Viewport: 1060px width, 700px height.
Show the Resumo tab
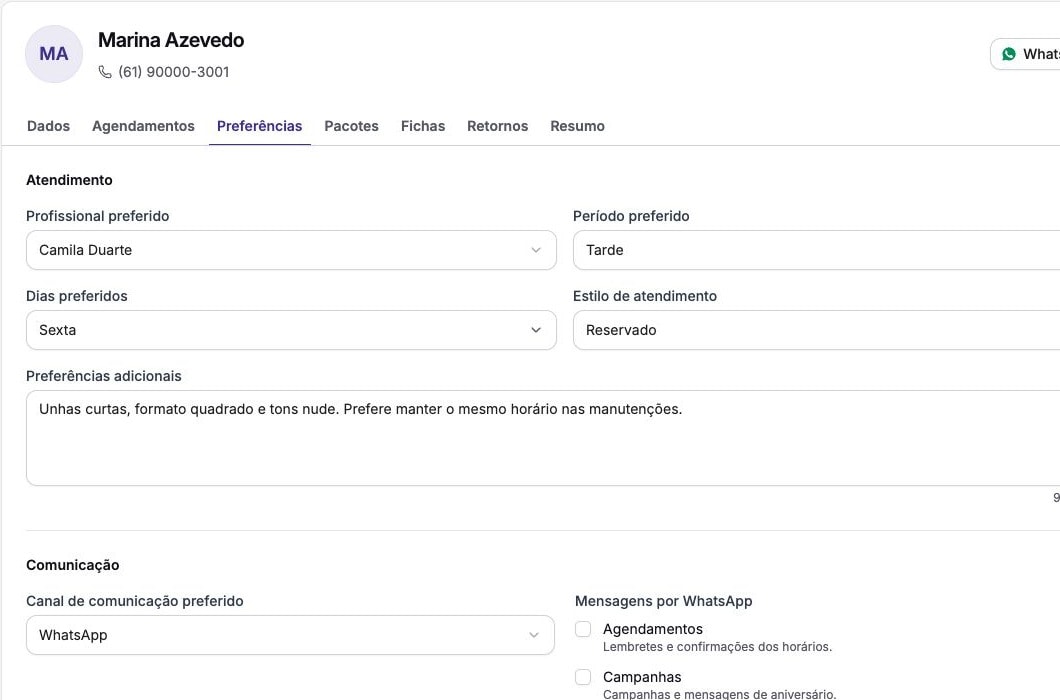(x=577, y=126)
